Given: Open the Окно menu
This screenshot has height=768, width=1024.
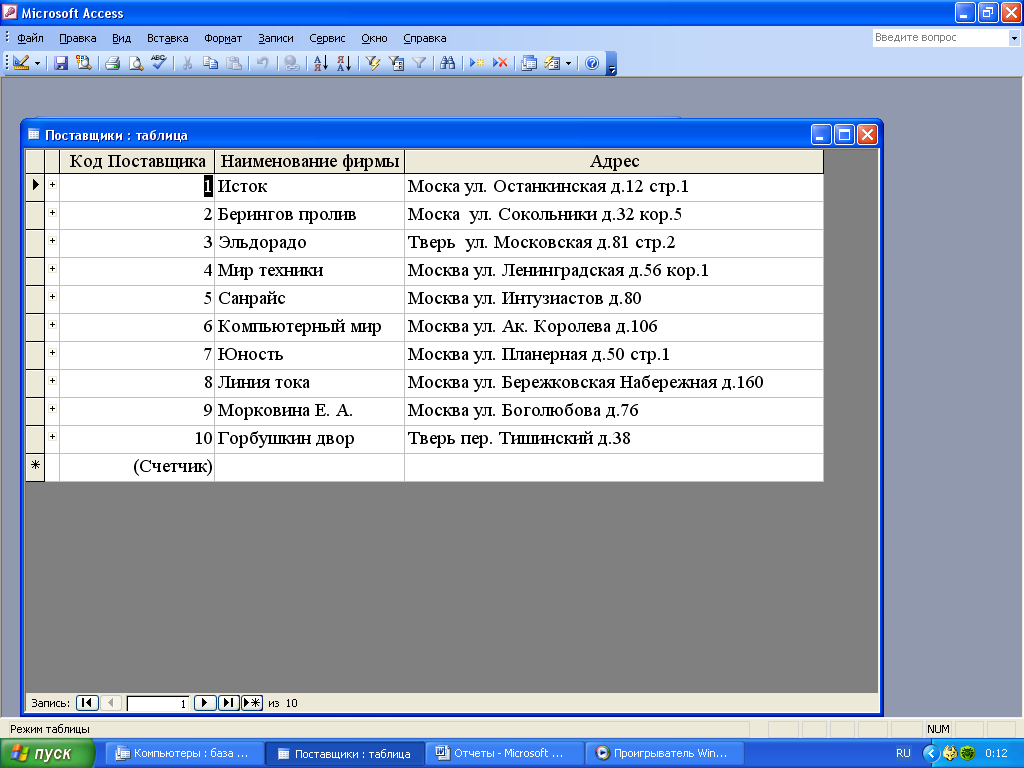Looking at the screenshot, I should point(374,38).
